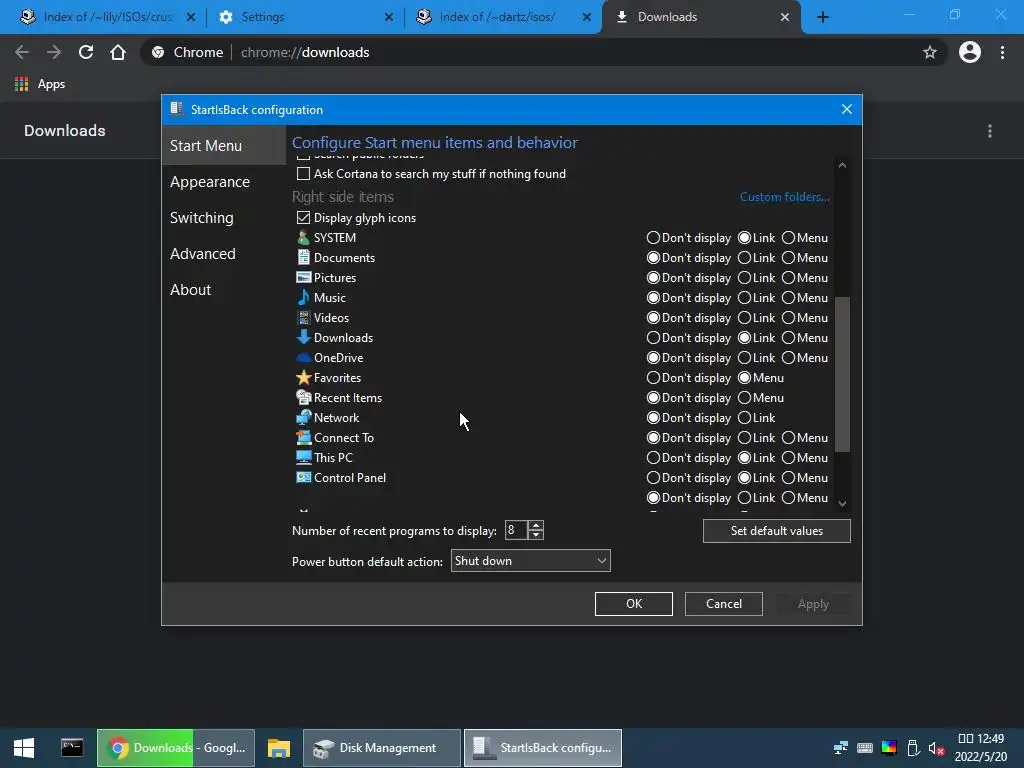
Task: Set Downloads to Menu
Action: point(788,338)
